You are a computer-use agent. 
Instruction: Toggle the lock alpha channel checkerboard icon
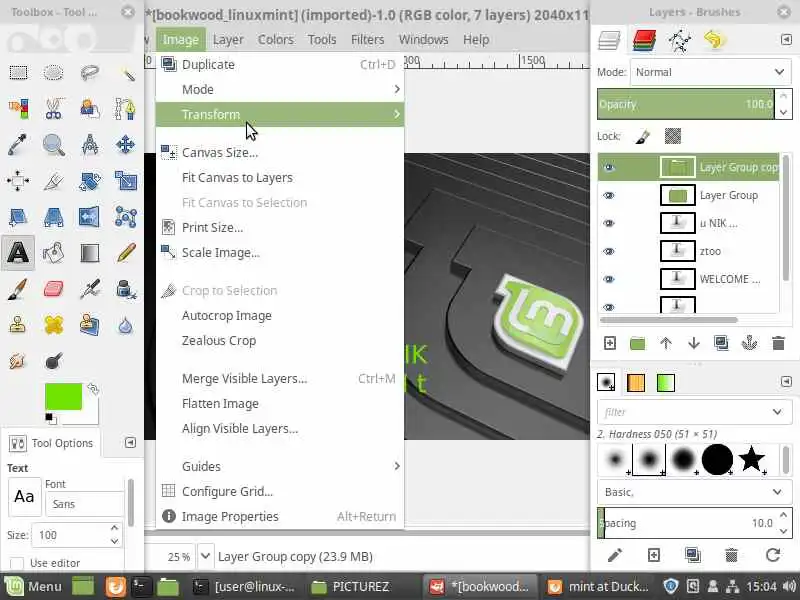(x=673, y=136)
